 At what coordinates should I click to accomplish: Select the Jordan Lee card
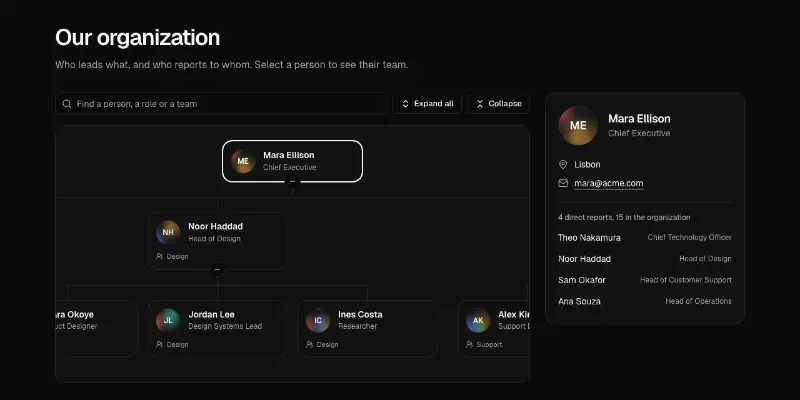coord(217,329)
